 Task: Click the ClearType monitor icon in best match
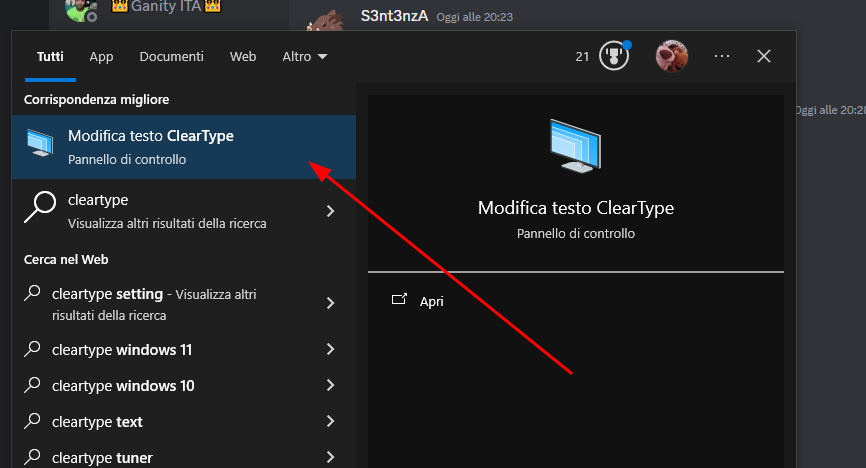pyautogui.click(x=40, y=143)
